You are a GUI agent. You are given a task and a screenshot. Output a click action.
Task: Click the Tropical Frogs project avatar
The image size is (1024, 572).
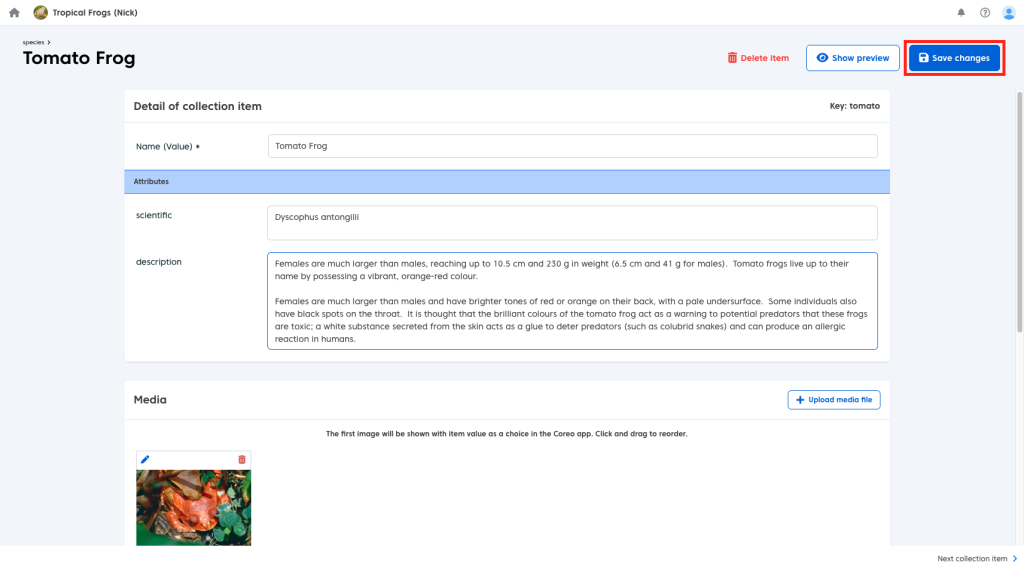40,13
